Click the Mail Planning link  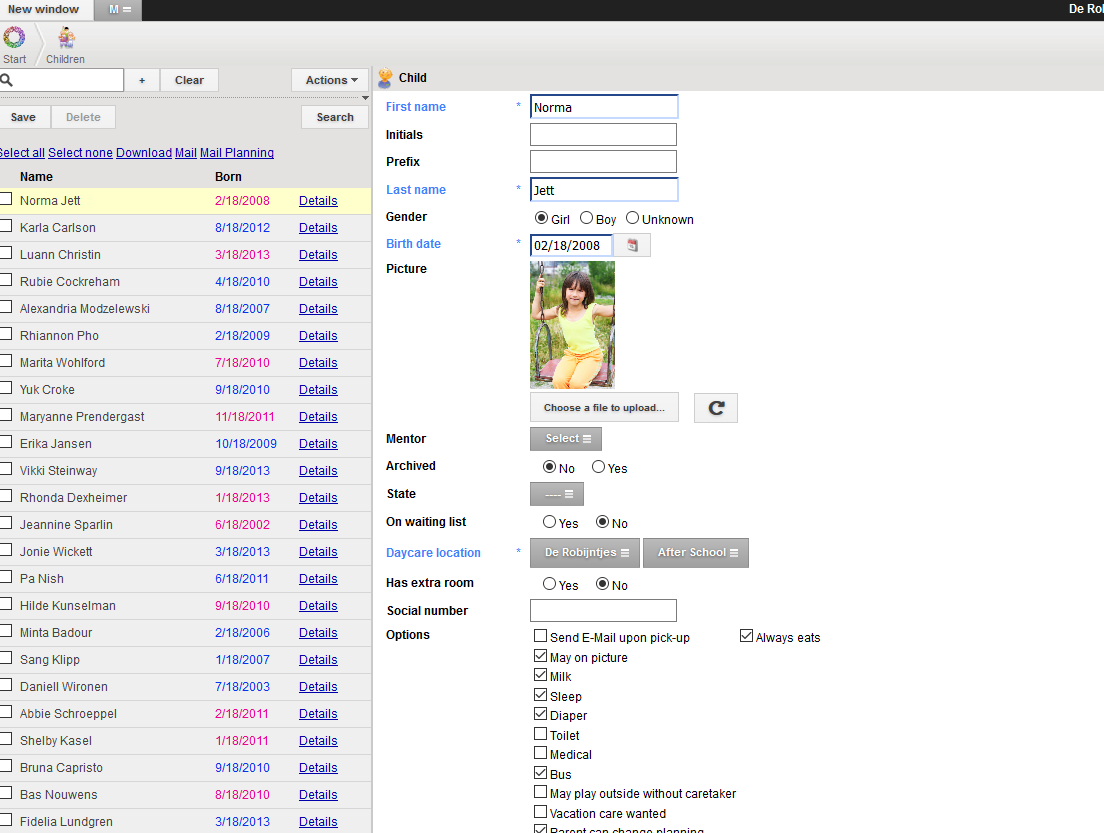point(237,153)
